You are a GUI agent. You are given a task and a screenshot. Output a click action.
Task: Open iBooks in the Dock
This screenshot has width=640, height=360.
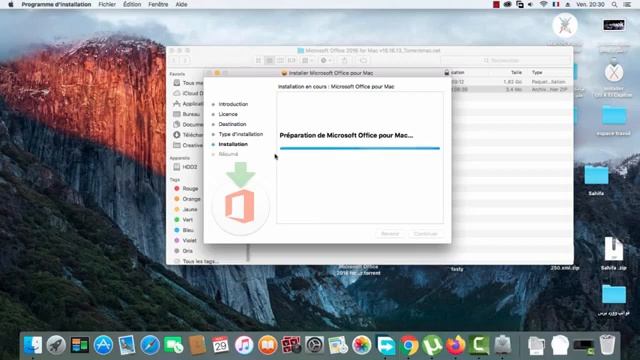tap(267, 345)
